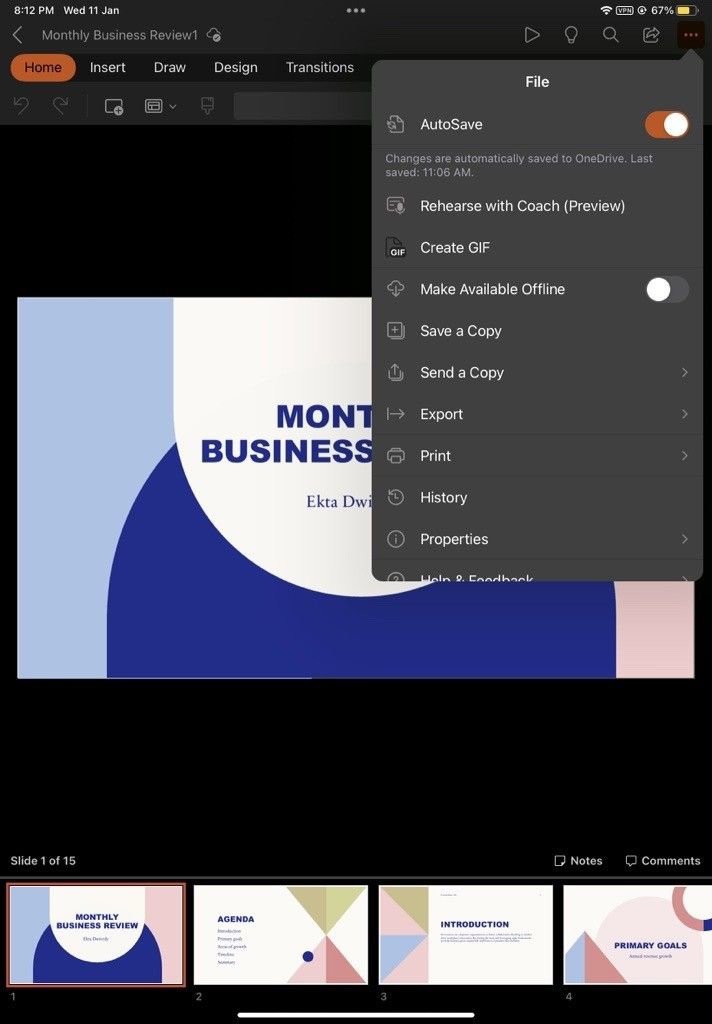
Task: Enable Make Available Offline switch
Action: click(x=667, y=289)
